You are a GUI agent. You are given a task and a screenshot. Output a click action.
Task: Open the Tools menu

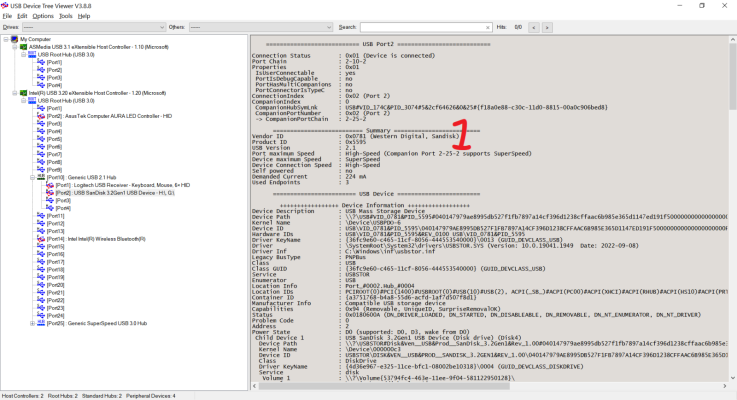point(65,16)
